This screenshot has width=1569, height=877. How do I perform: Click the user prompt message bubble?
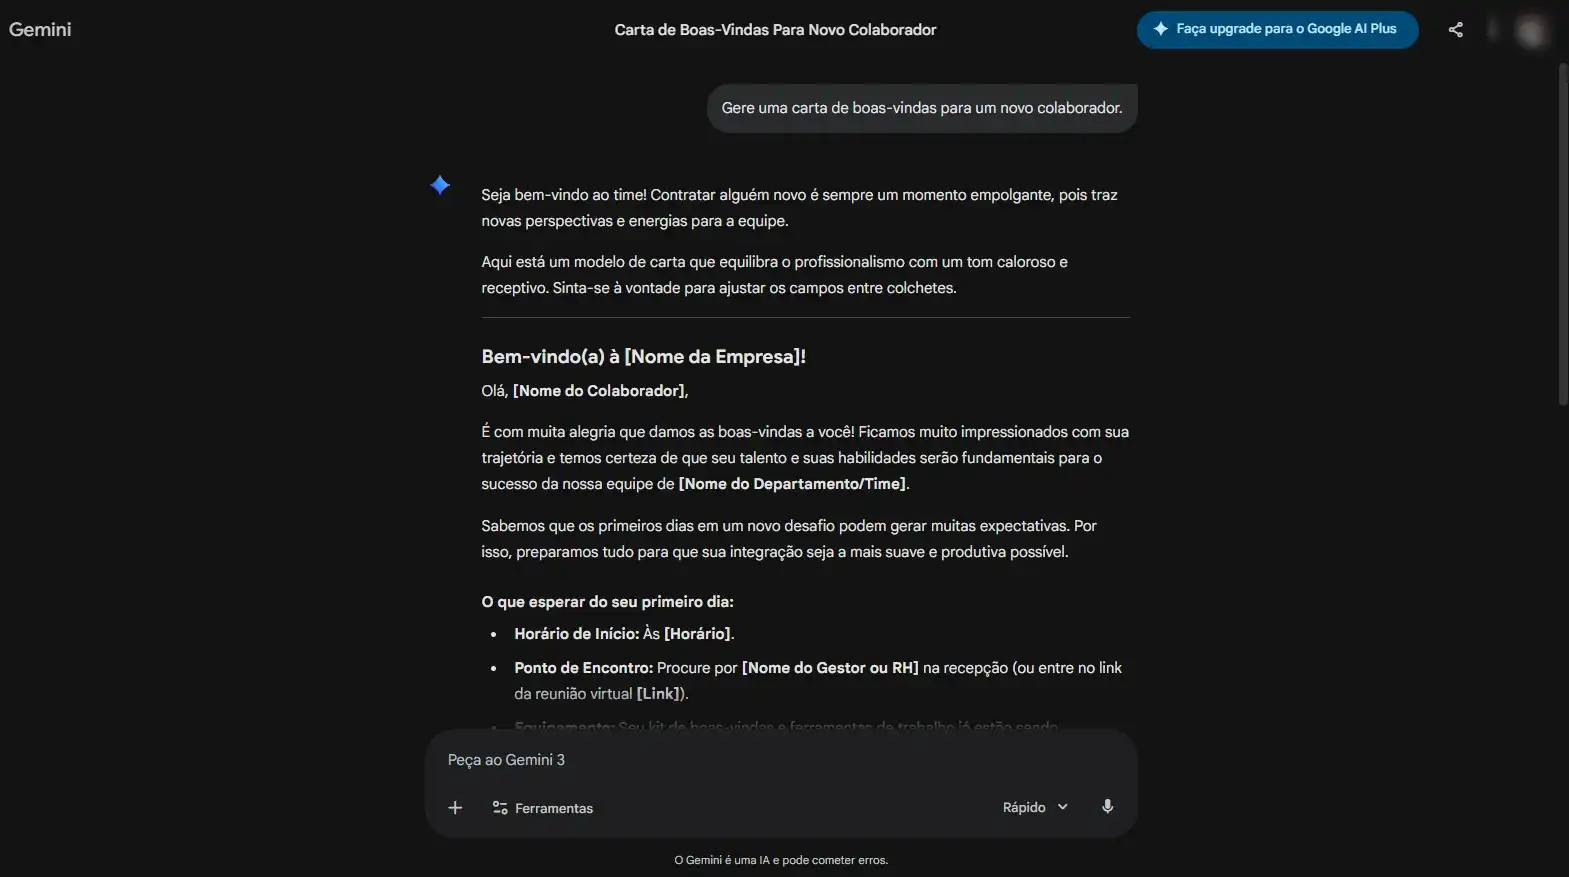(922, 108)
